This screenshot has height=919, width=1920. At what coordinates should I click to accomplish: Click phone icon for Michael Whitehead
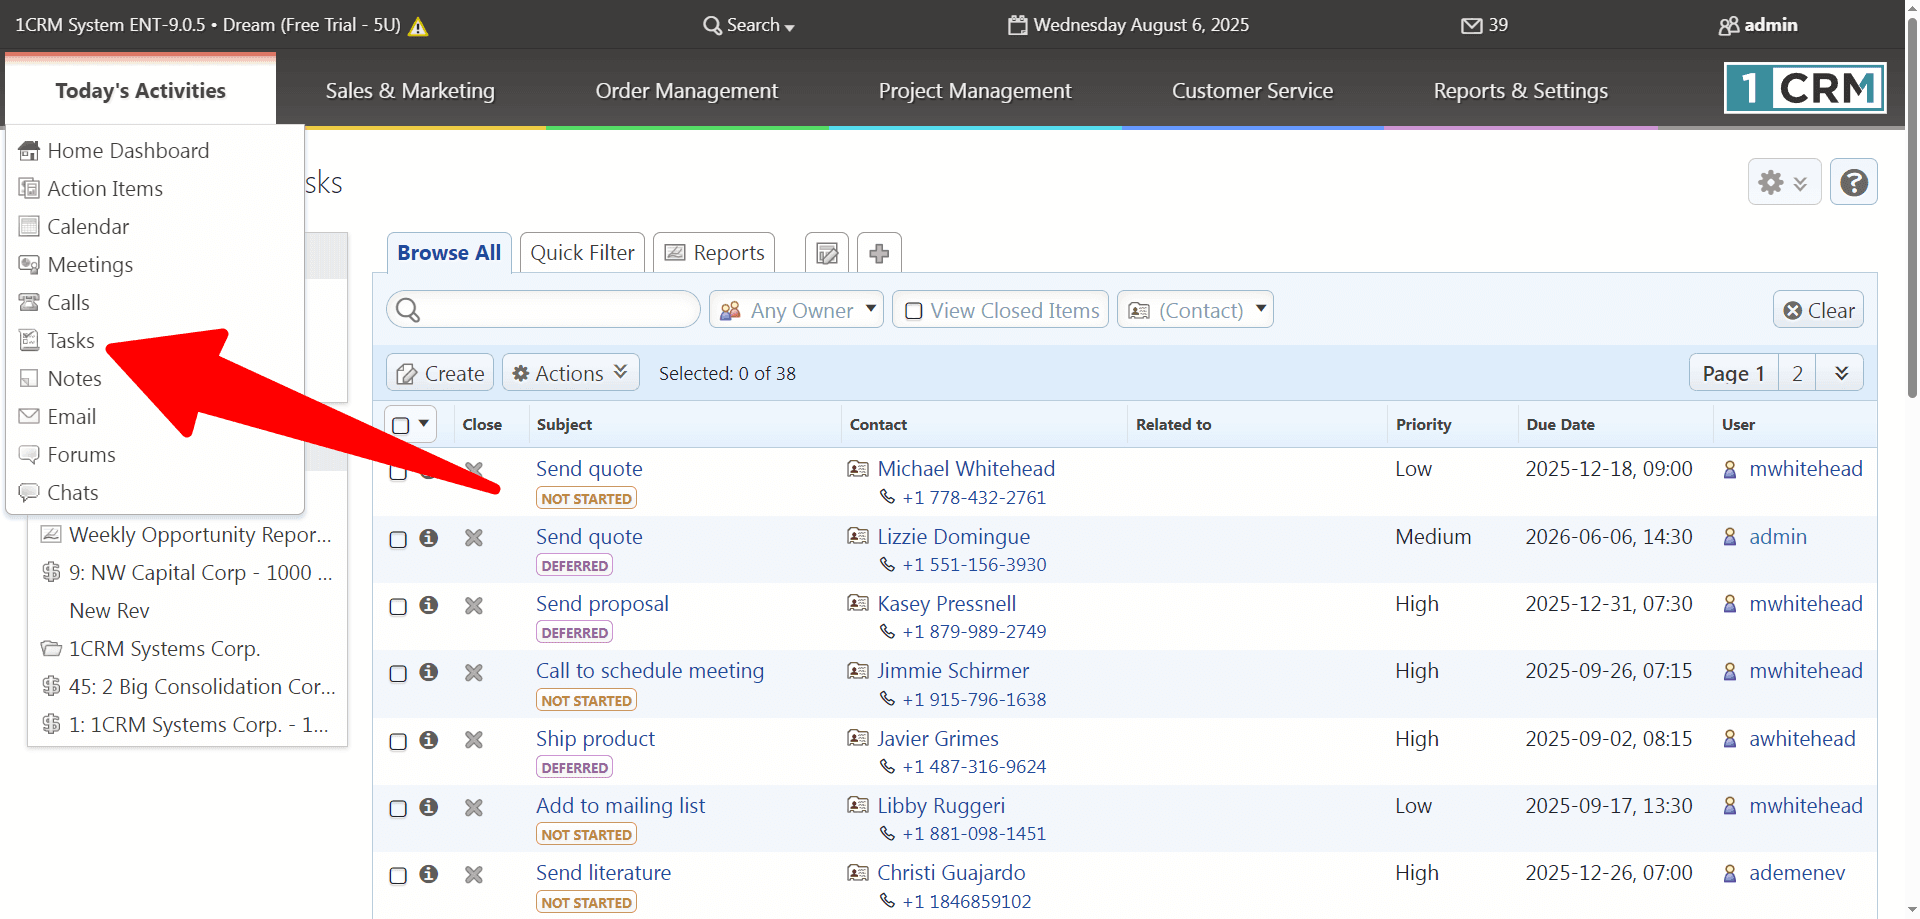[887, 497]
